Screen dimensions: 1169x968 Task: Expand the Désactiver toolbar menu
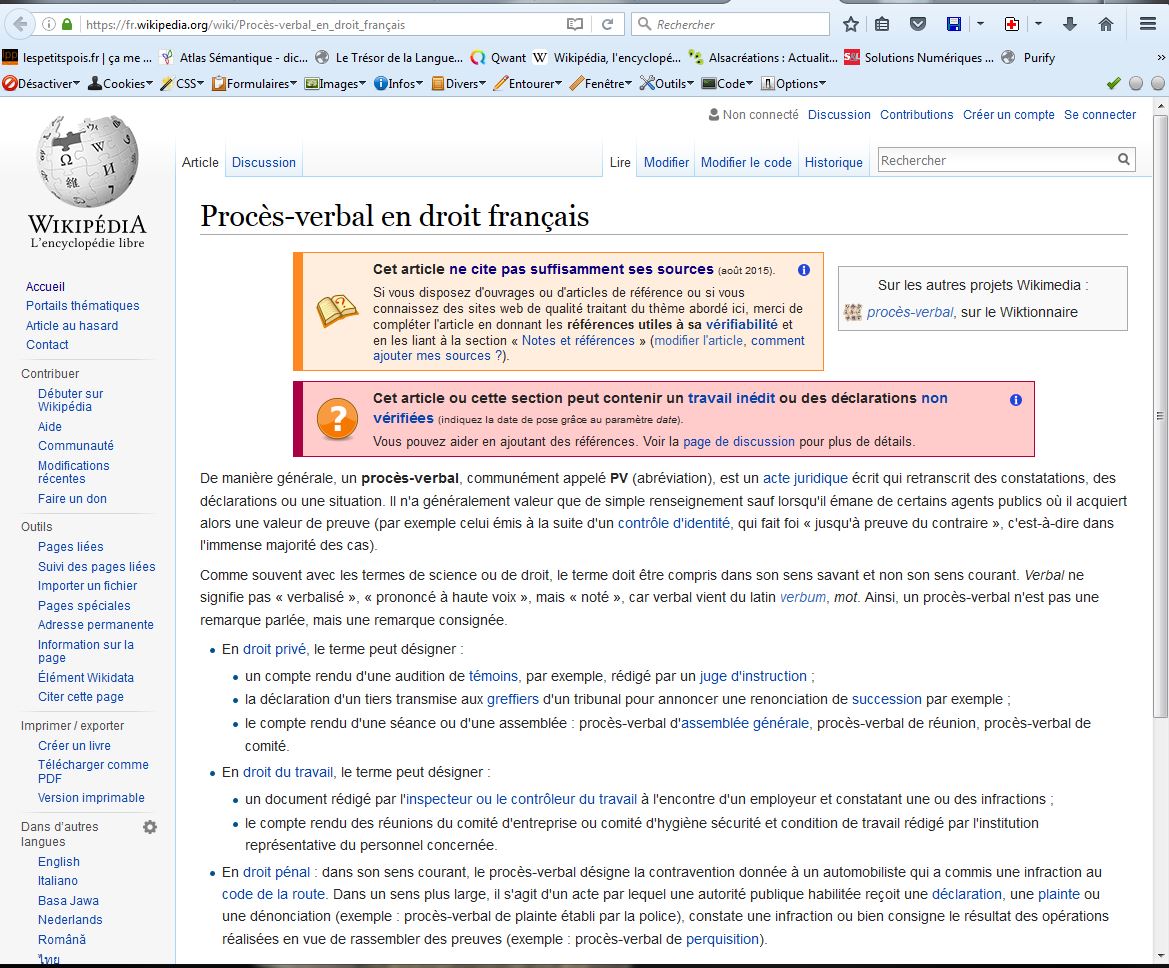(x=42, y=84)
